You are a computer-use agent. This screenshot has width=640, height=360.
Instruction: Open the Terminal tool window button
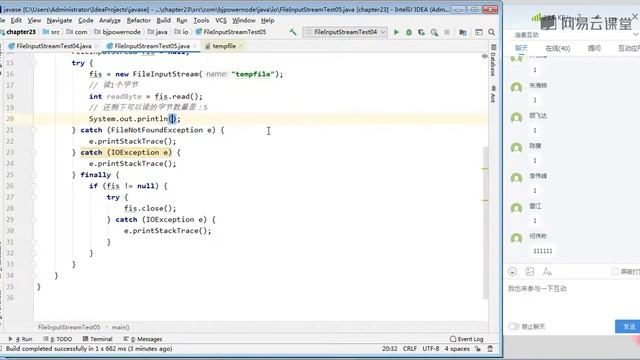[98, 339]
